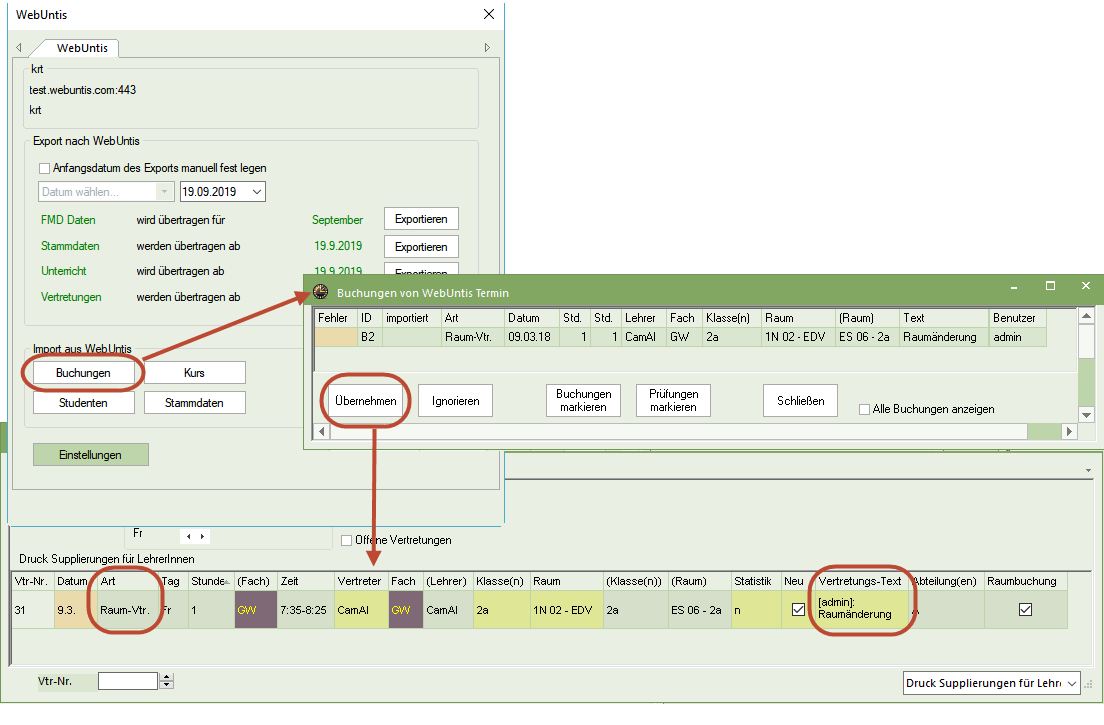Click Übernehmen in the Buchungen dialog
Image resolution: width=1104 pixels, height=725 pixels.
coord(366,401)
